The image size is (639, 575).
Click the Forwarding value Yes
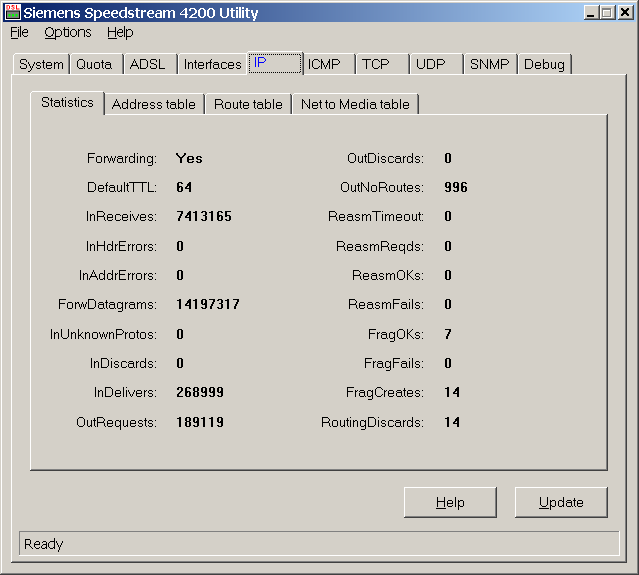click(189, 159)
